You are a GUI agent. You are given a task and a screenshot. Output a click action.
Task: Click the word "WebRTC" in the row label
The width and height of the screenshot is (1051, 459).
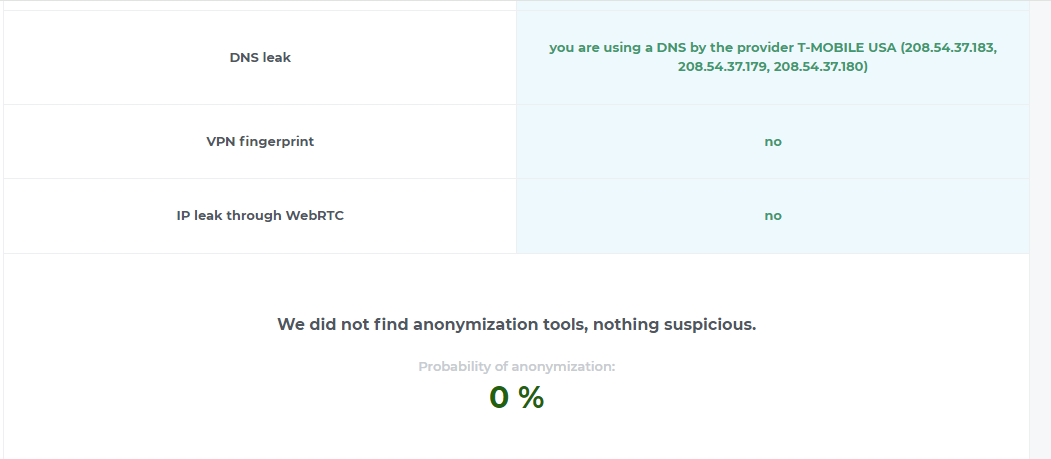(315, 215)
